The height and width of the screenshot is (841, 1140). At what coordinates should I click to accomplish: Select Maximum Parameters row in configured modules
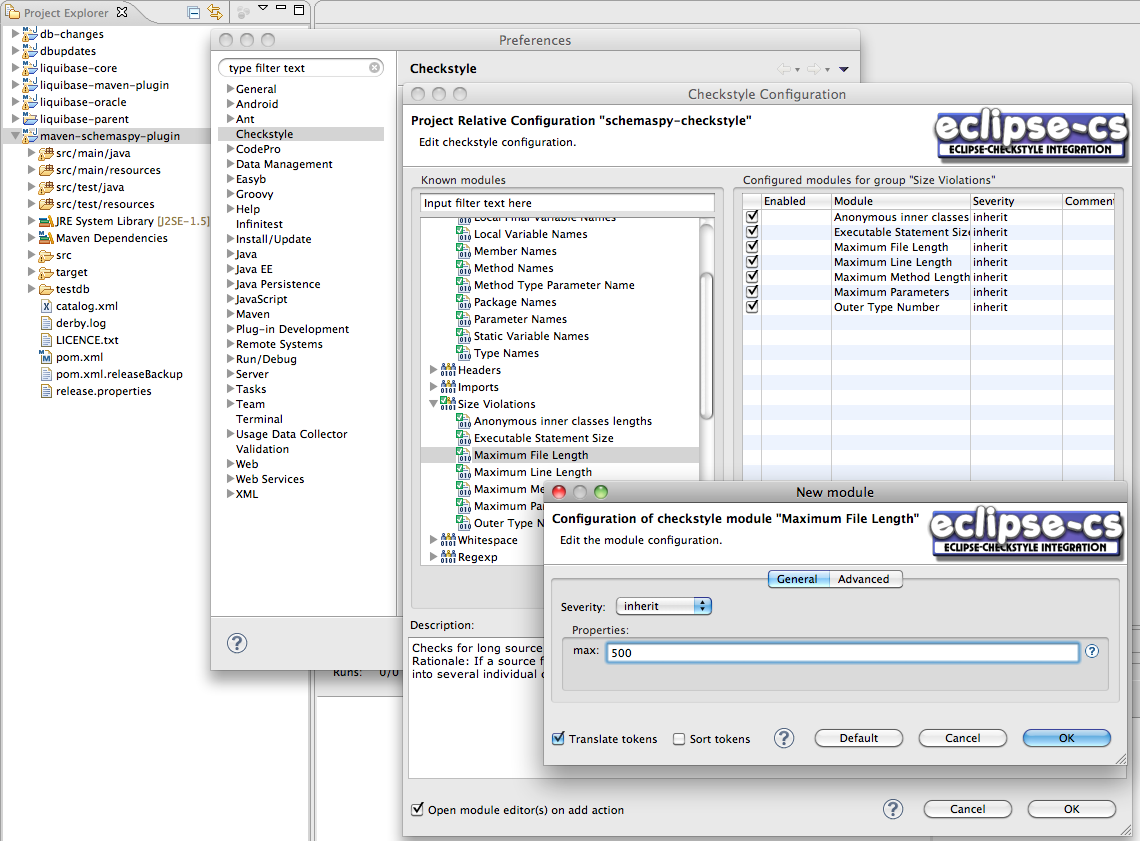928,291
